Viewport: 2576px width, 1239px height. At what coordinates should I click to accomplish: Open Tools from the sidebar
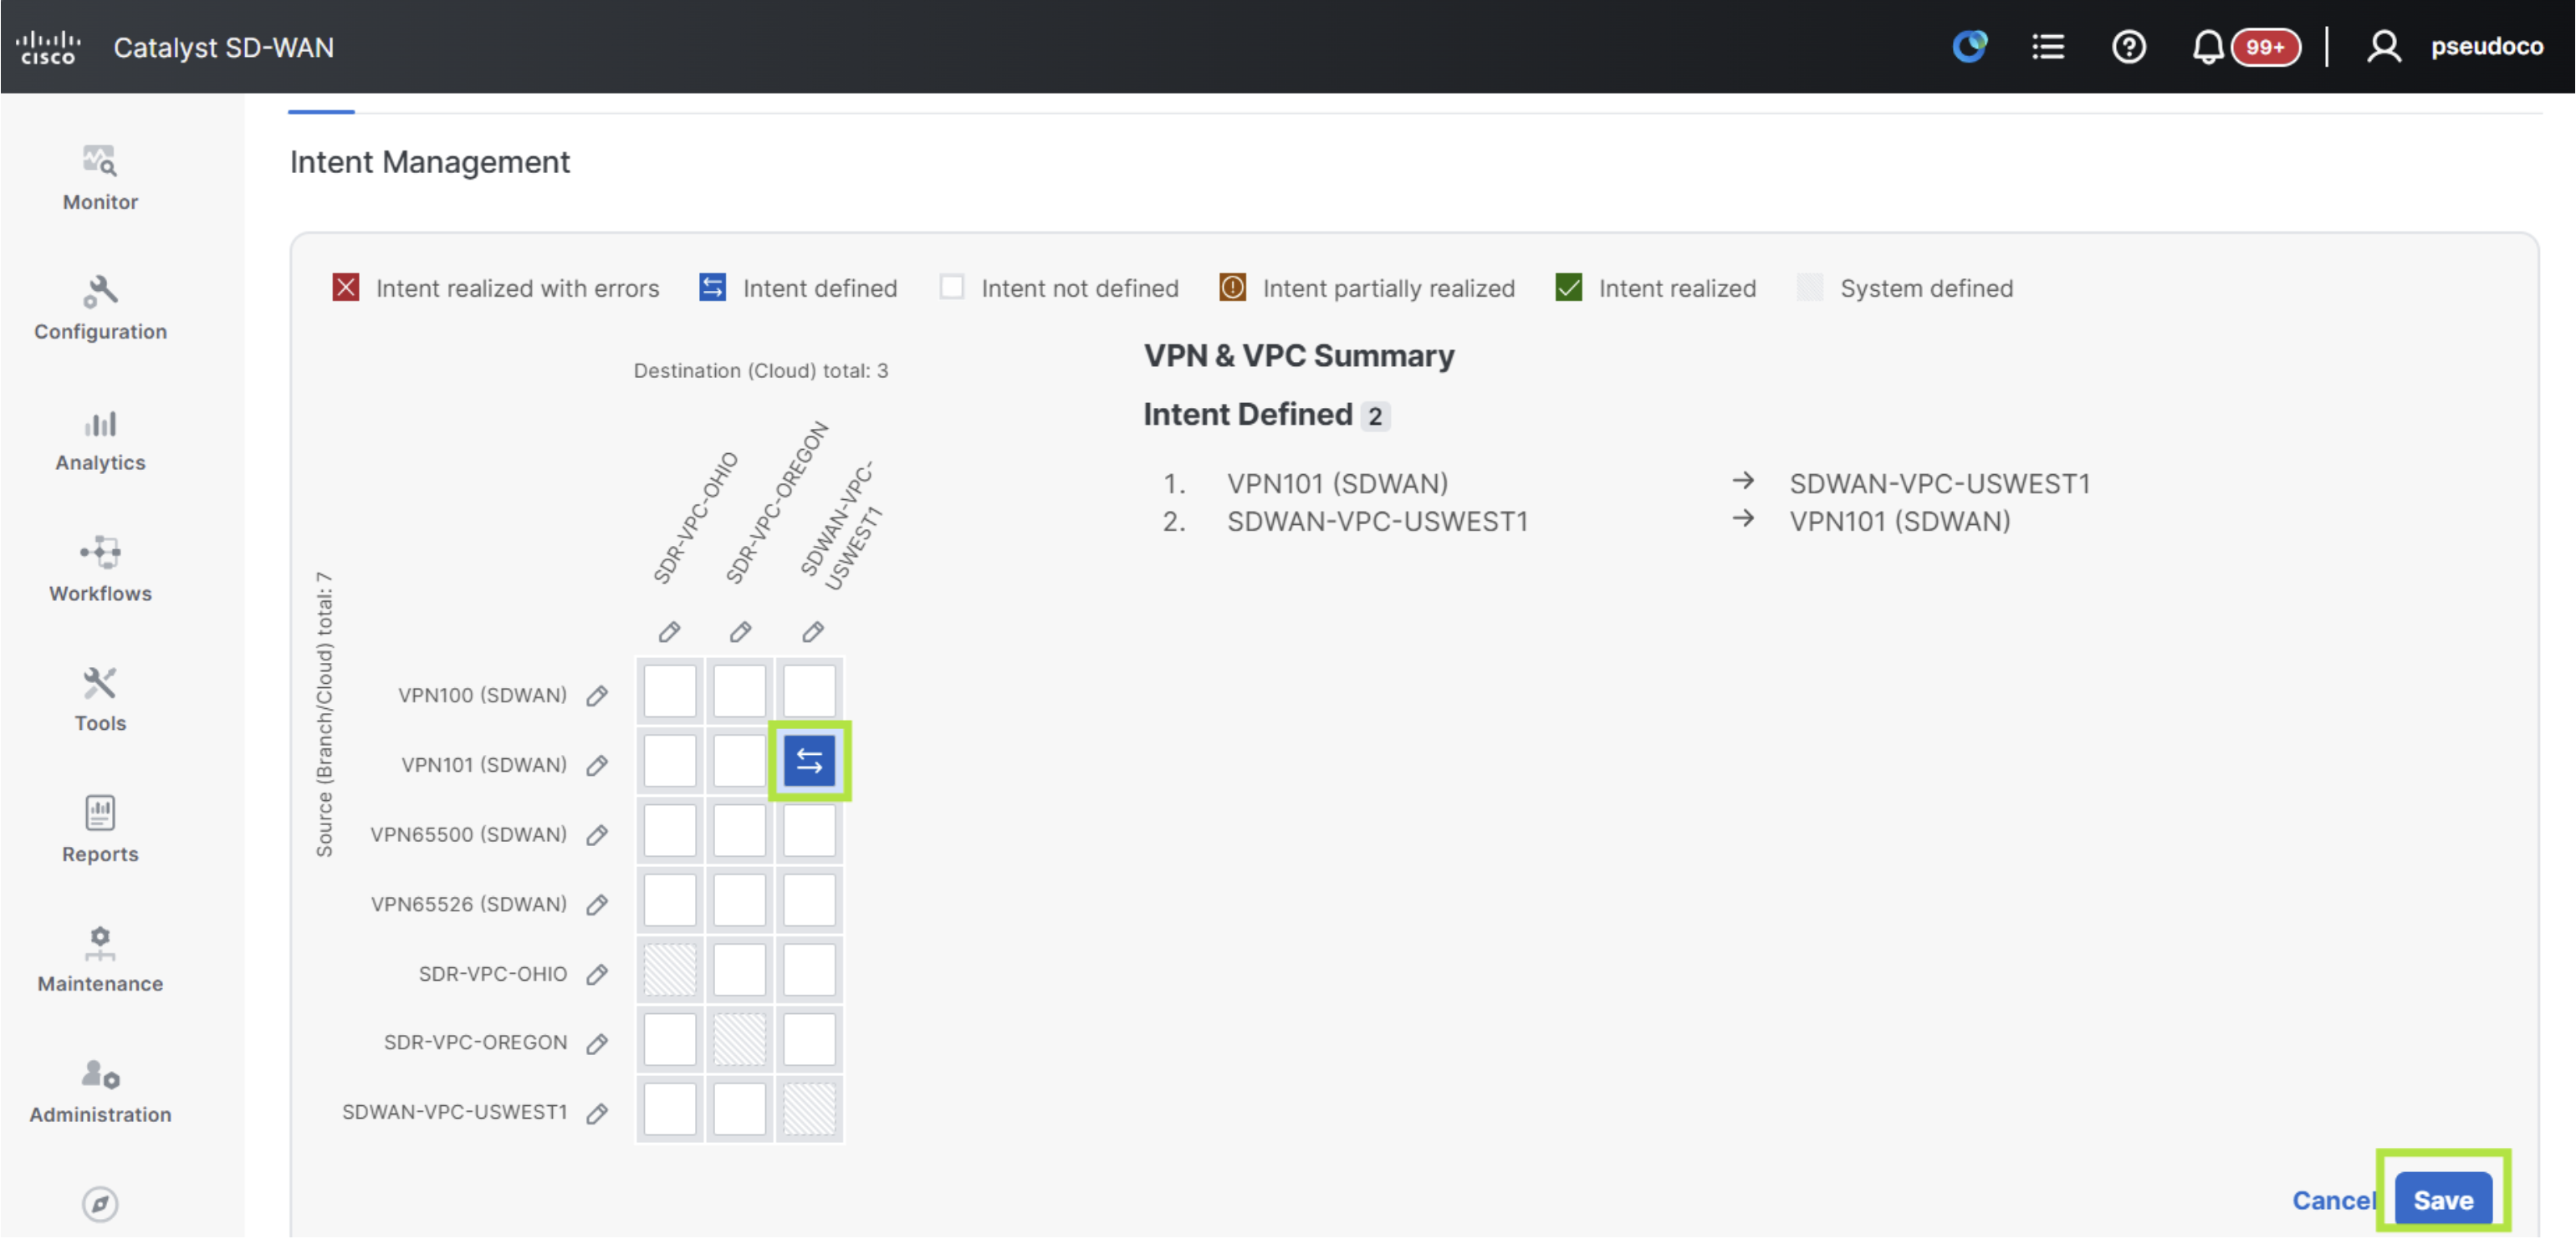(x=100, y=700)
